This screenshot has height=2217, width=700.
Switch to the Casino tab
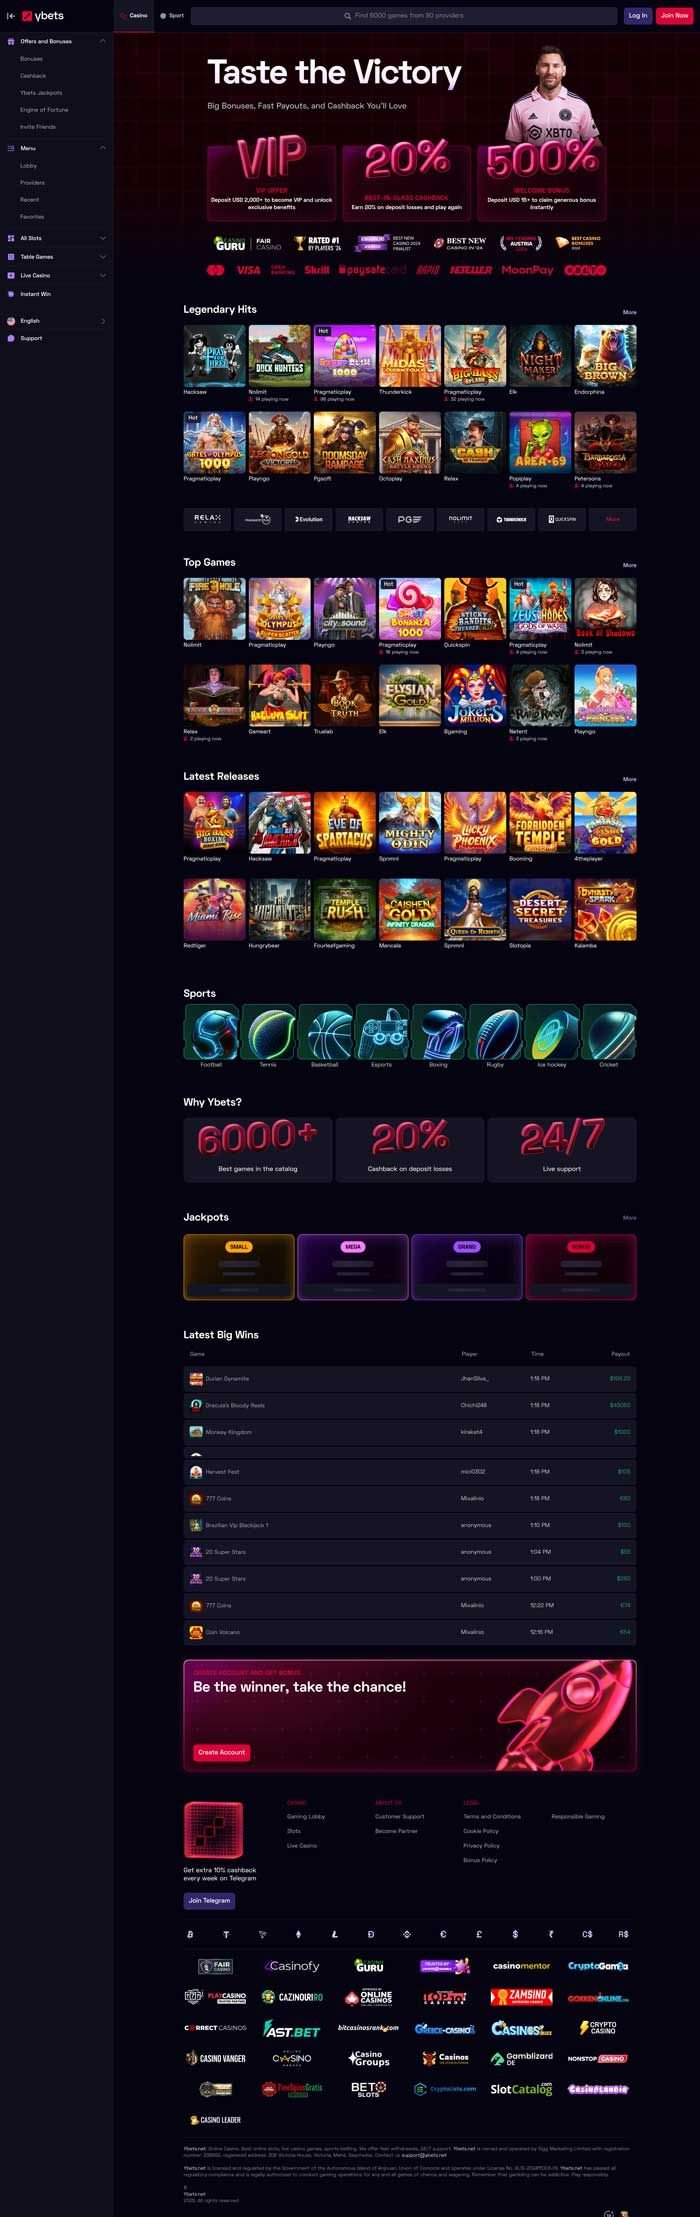[134, 16]
